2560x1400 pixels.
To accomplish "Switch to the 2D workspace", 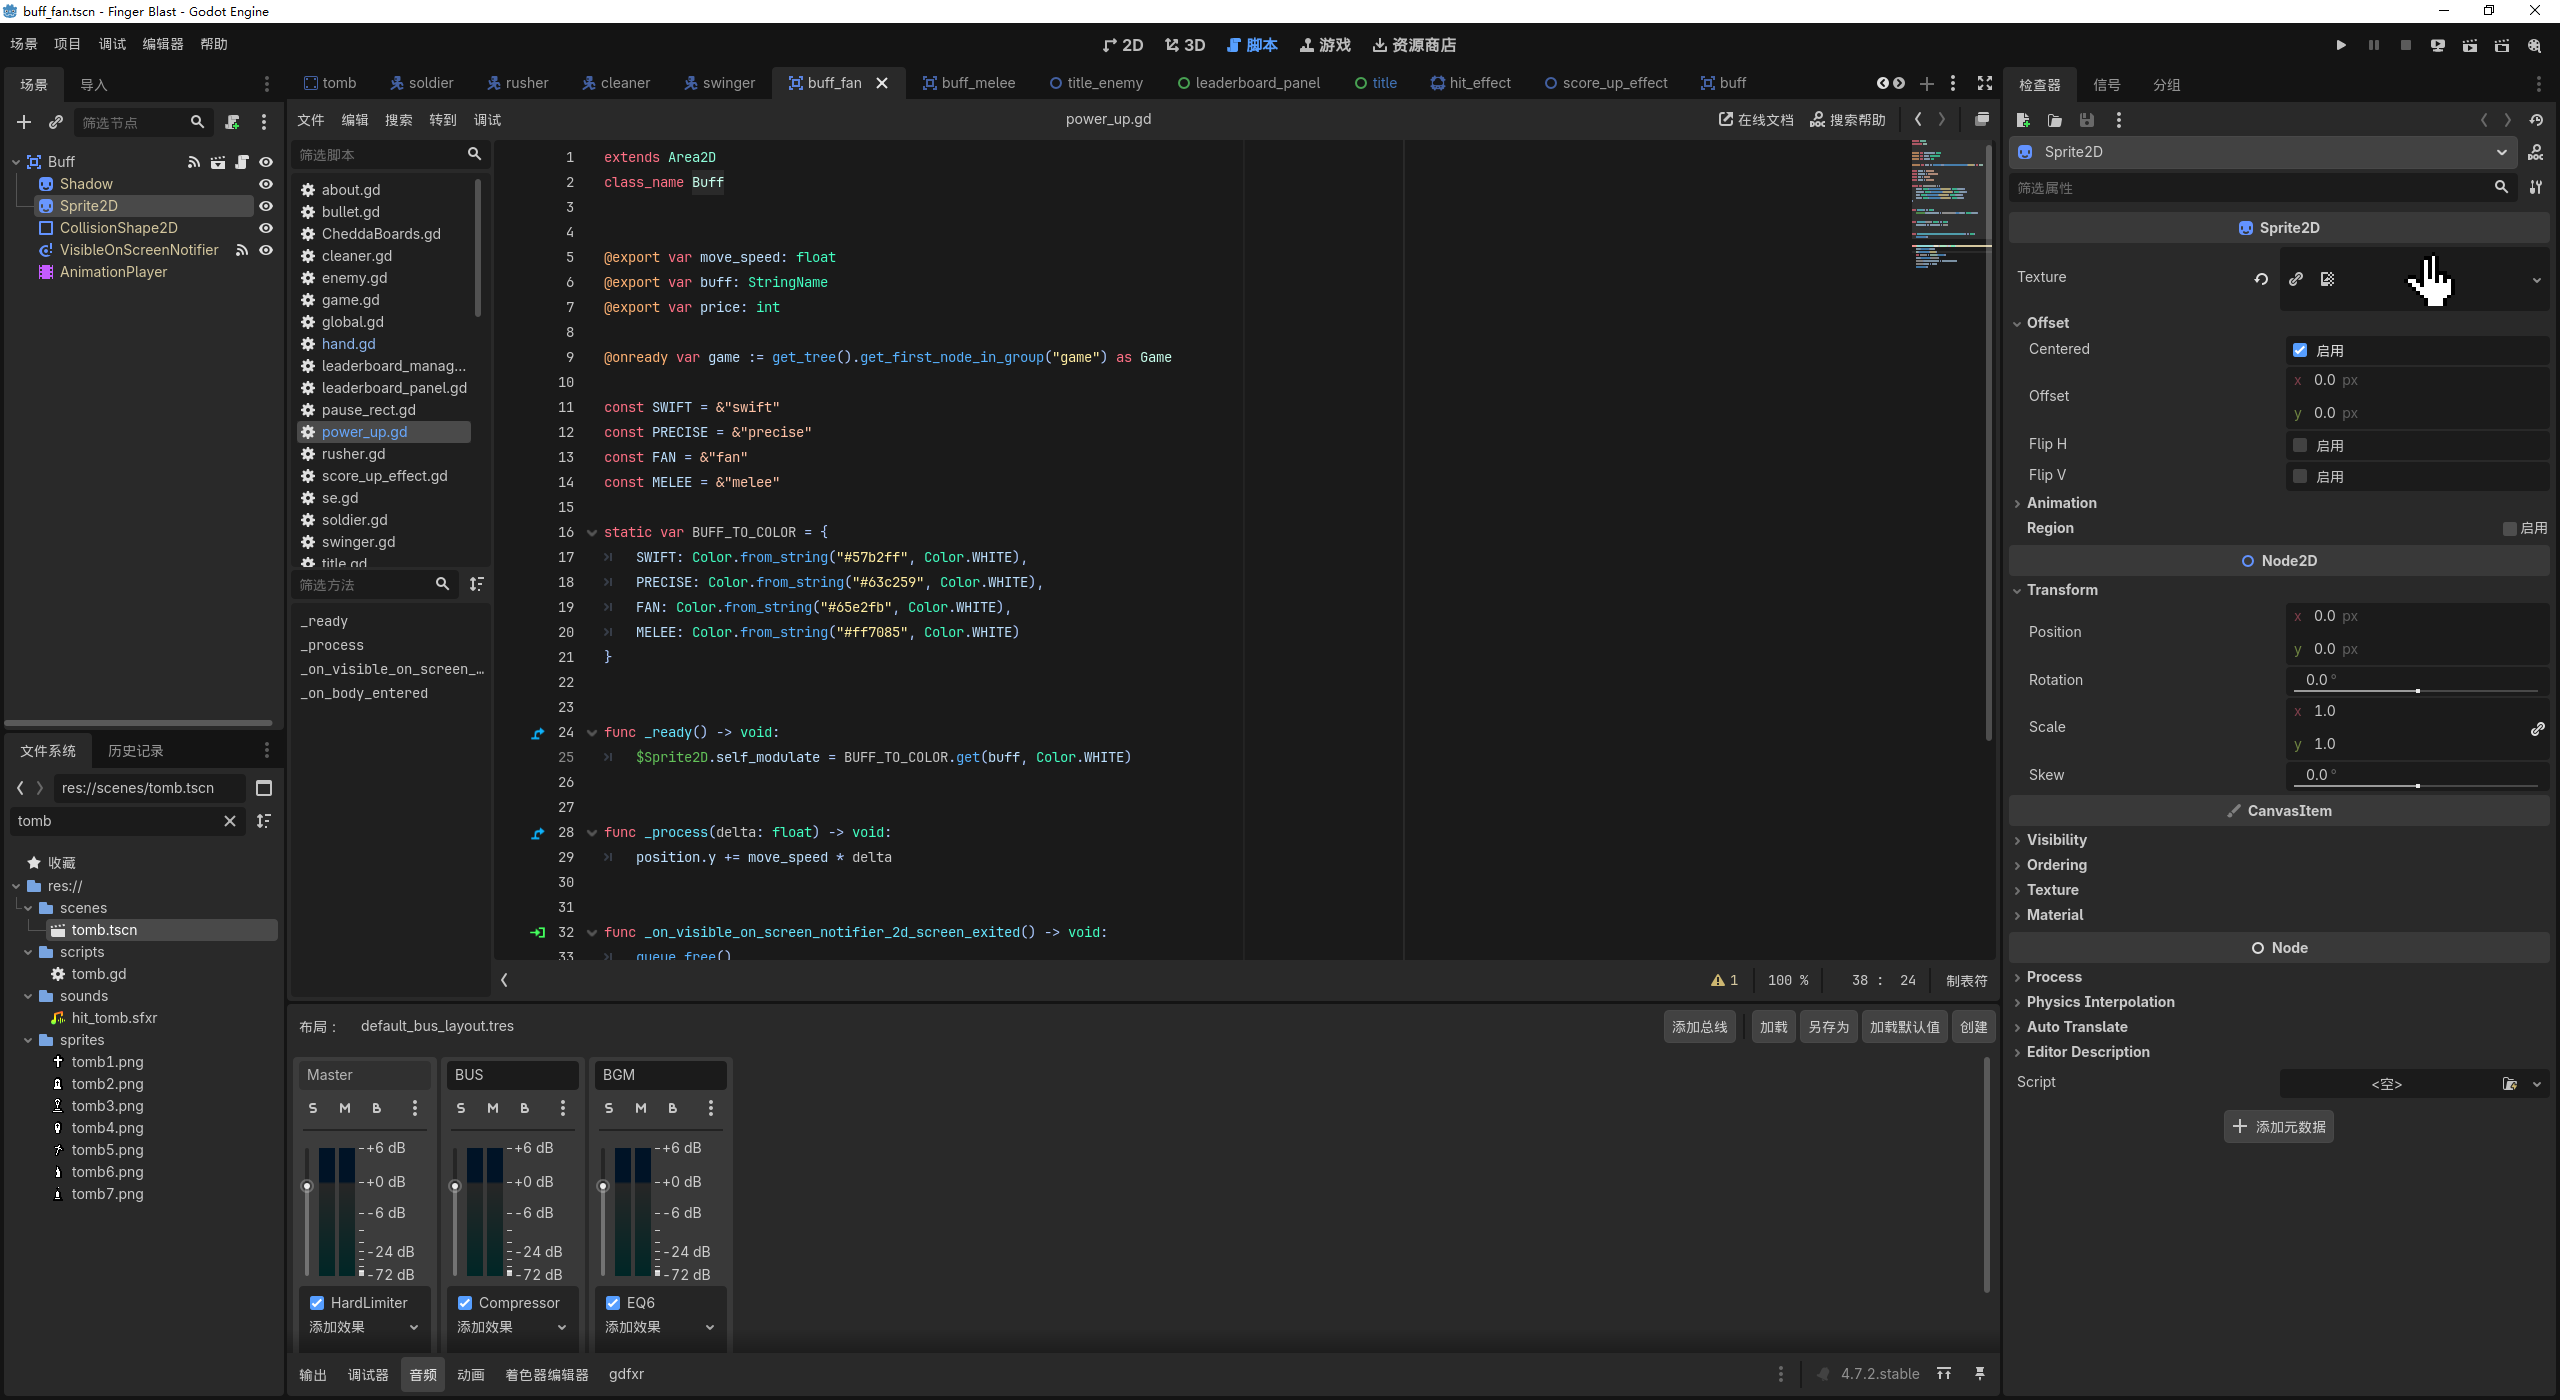I will (1123, 45).
